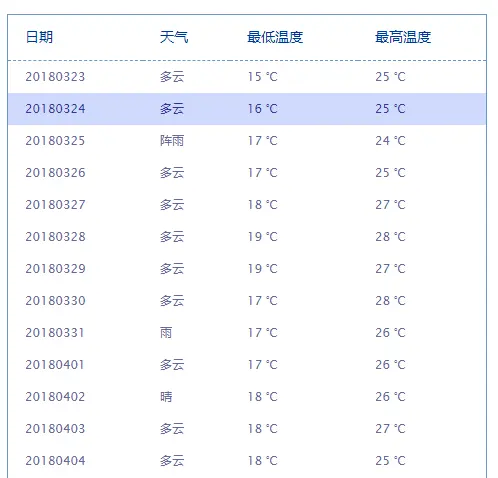This screenshot has height=478, width=498.
Task: Select date cell 20180327
Action: click(x=55, y=205)
